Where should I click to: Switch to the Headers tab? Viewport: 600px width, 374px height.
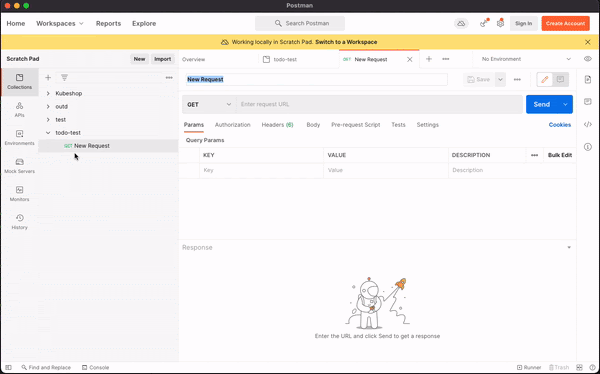tap(277, 125)
